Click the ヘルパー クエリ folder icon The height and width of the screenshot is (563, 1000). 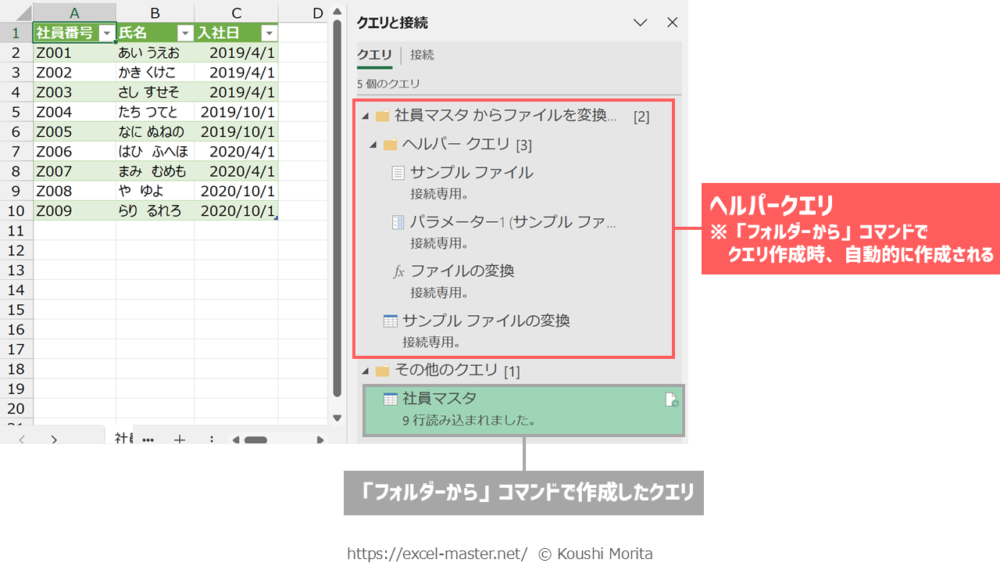coord(390,145)
